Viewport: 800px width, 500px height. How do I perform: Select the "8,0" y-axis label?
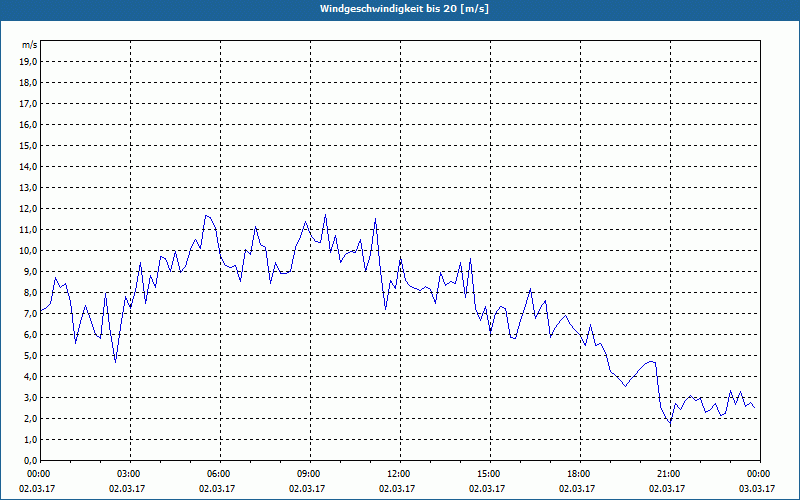(x=30, y=292)
